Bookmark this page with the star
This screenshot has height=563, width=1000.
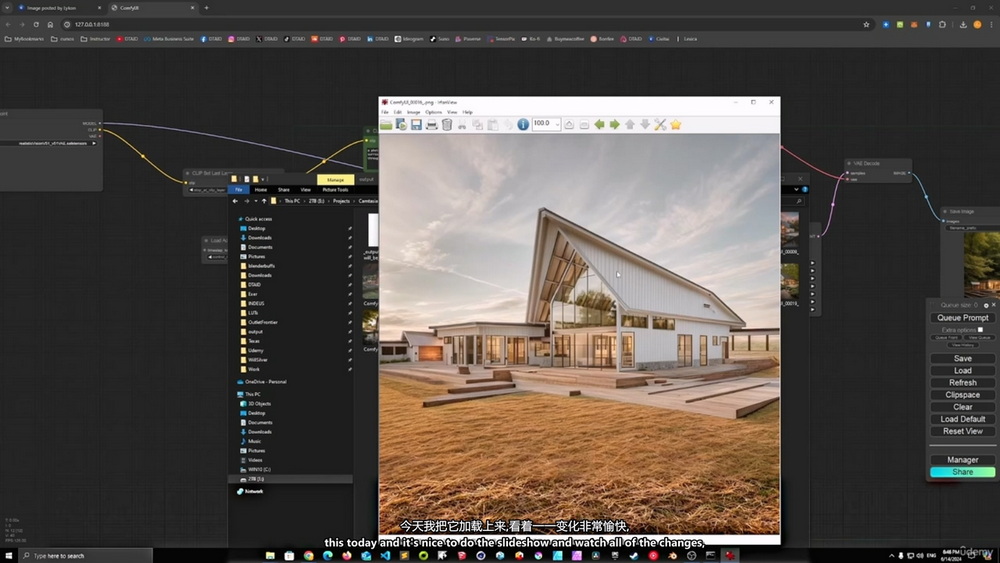tap(866, 24)
